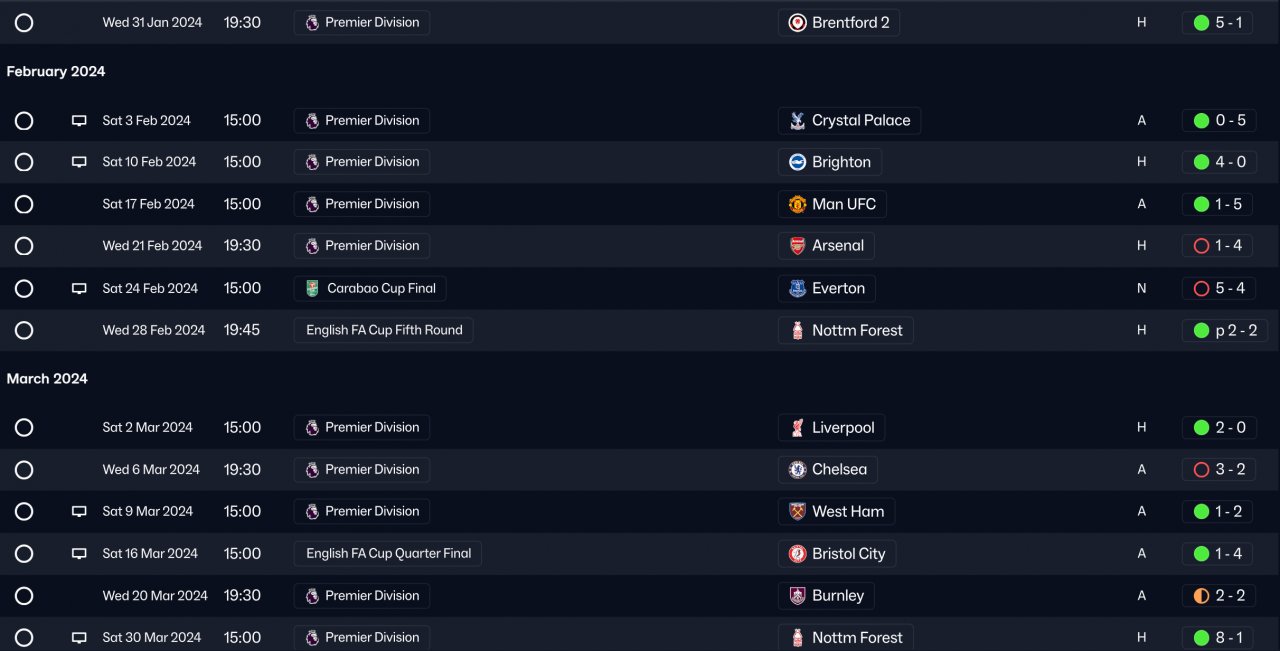
Task: Click the Bristol City club badge
Action: coord(797,553)
